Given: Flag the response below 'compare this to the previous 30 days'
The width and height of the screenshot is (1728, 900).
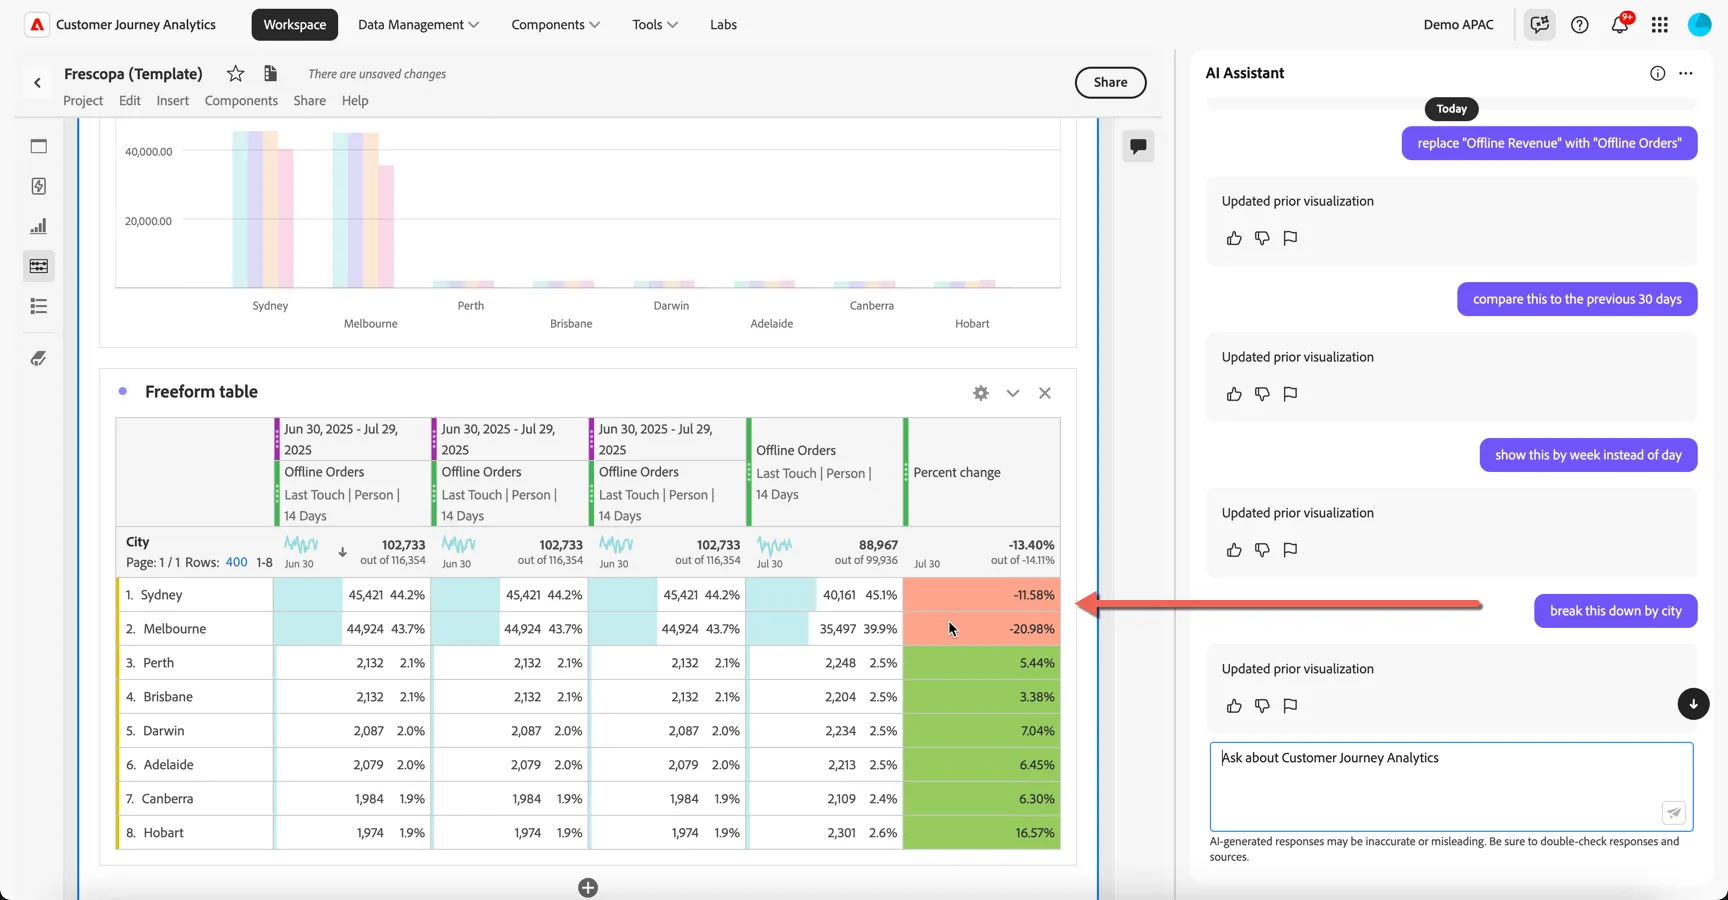Looking at the screenshot, I should click(x=1290, y=394).
